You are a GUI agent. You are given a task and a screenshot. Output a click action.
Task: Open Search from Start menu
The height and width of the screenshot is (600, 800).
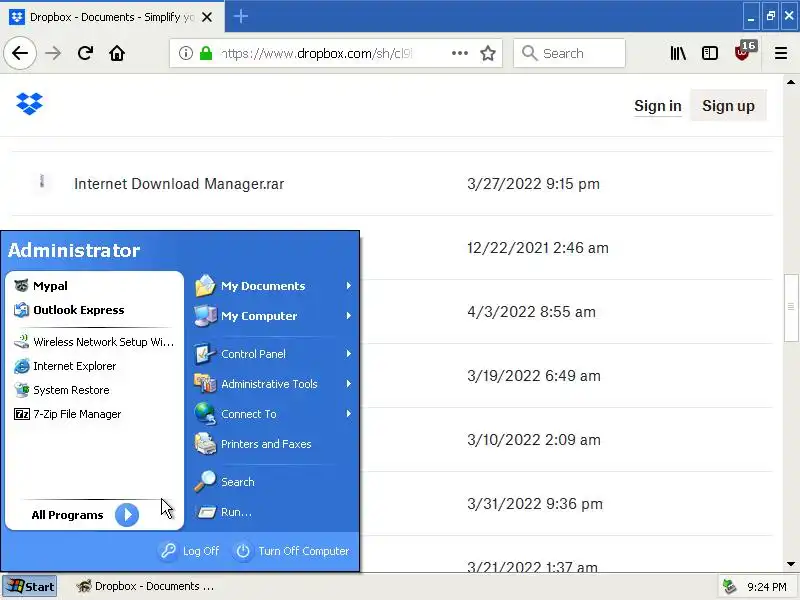(x=273, y=482)
